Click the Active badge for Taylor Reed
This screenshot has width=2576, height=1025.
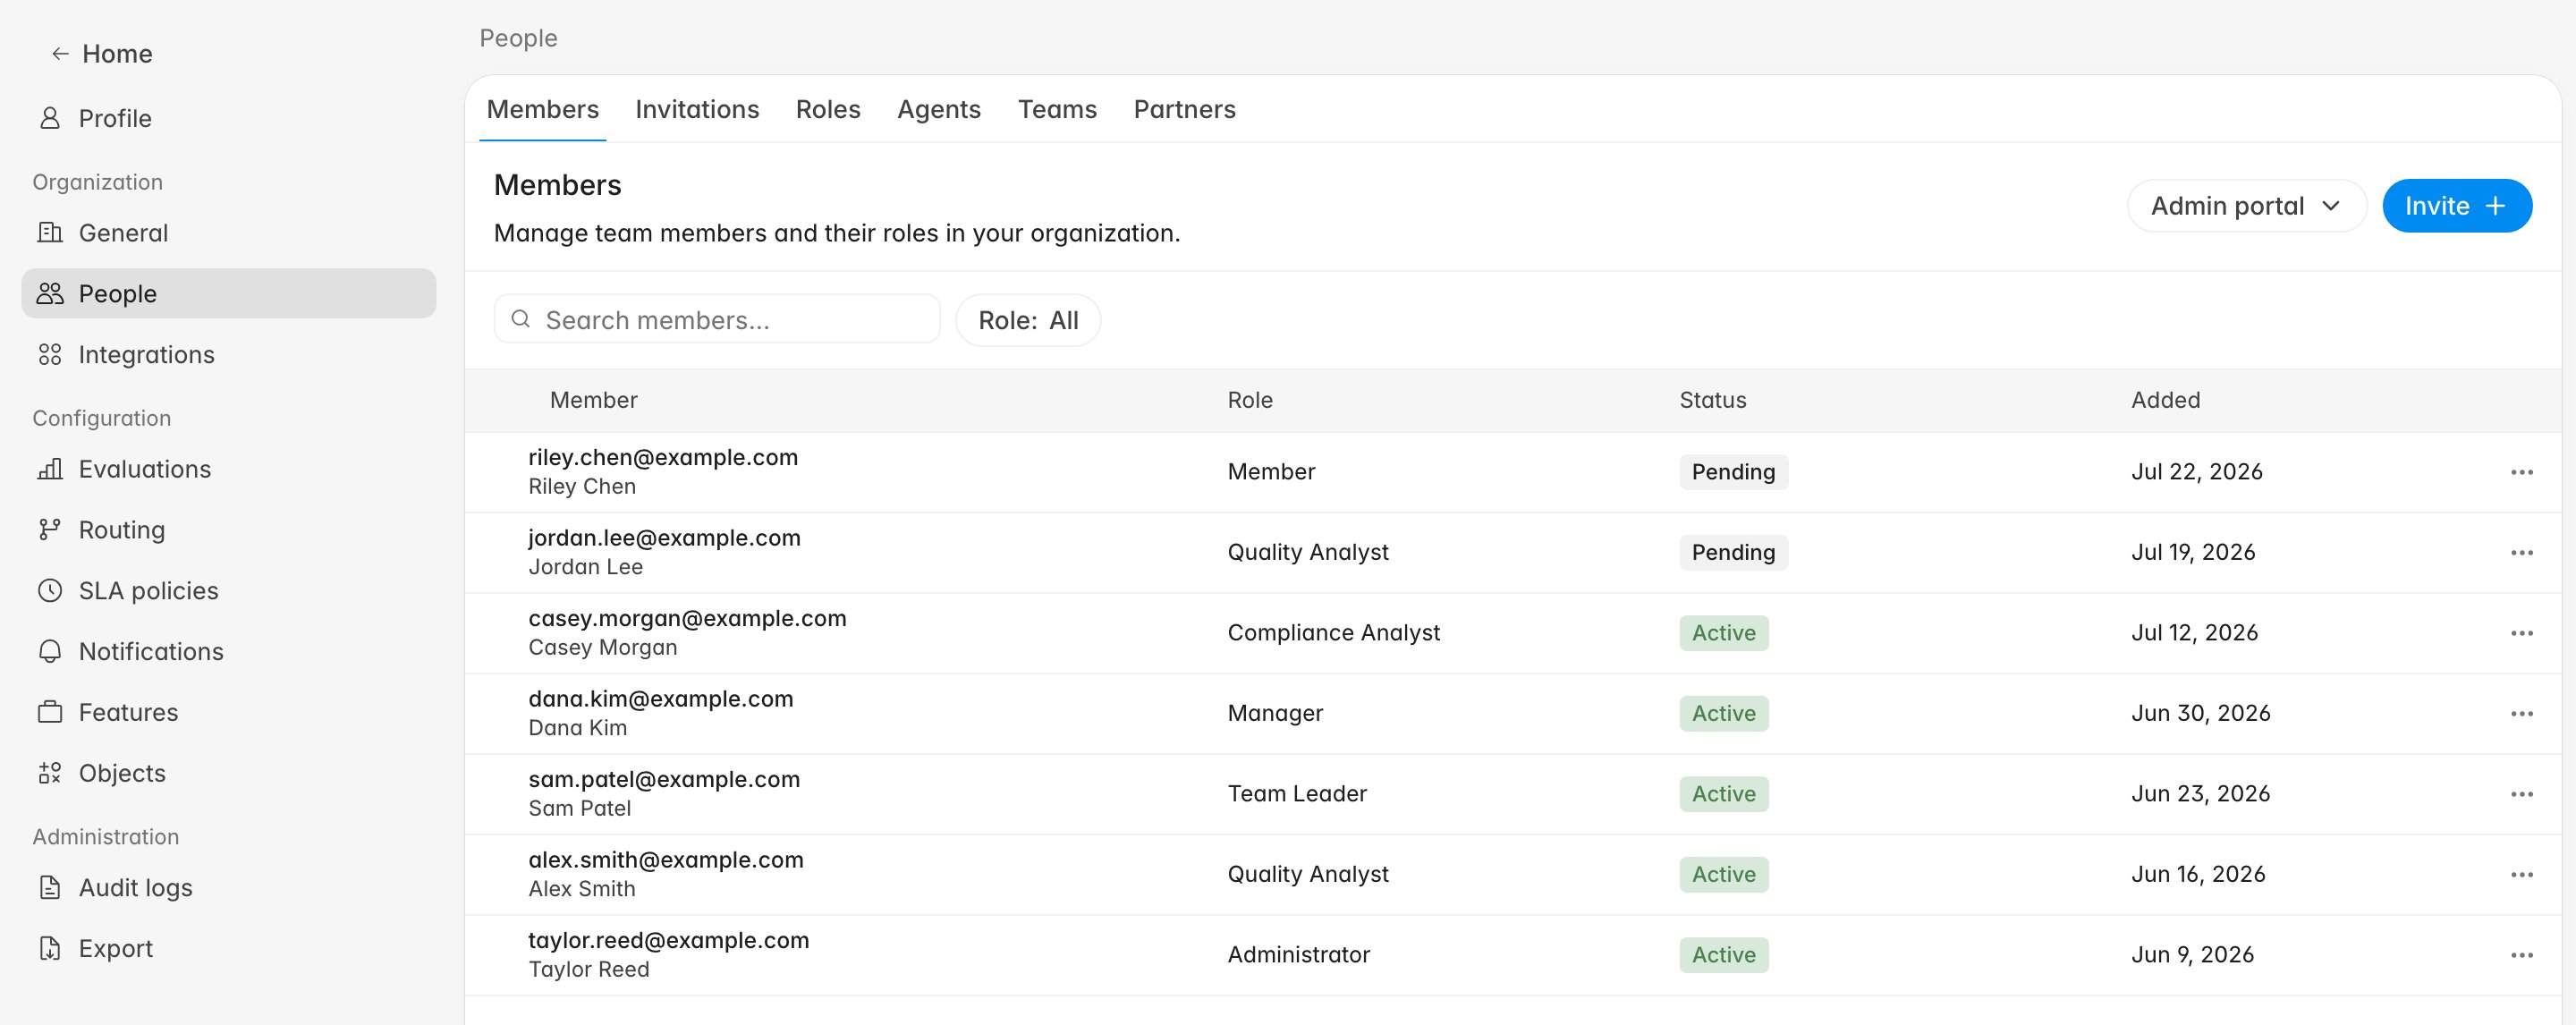(x=1723, y=955)
